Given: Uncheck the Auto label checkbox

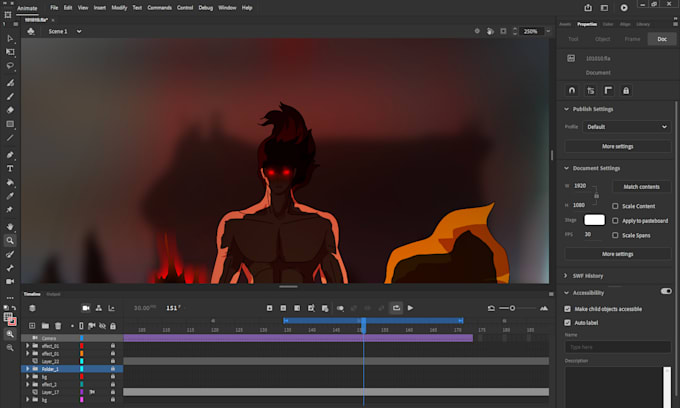Looking at the screenshot, I should (567, 323).
